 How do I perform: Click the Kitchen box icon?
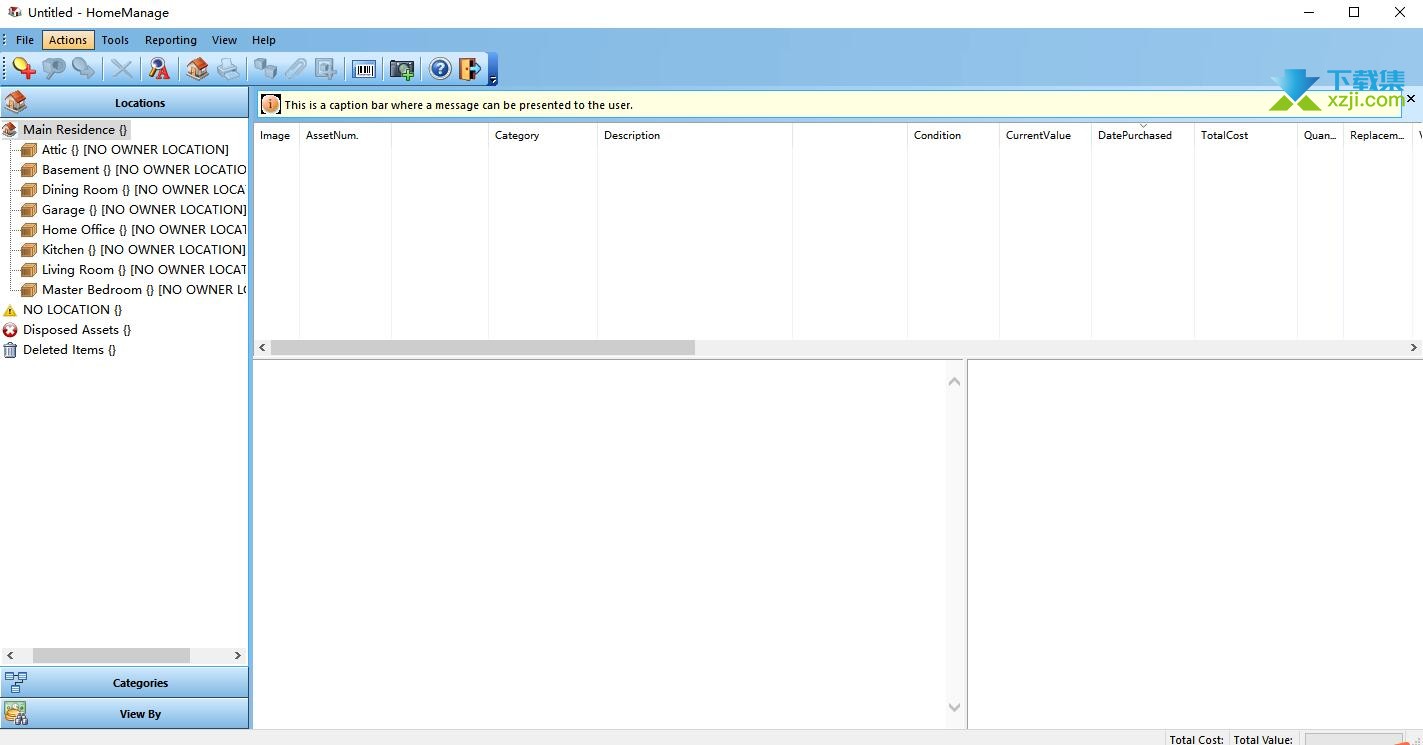29,249
